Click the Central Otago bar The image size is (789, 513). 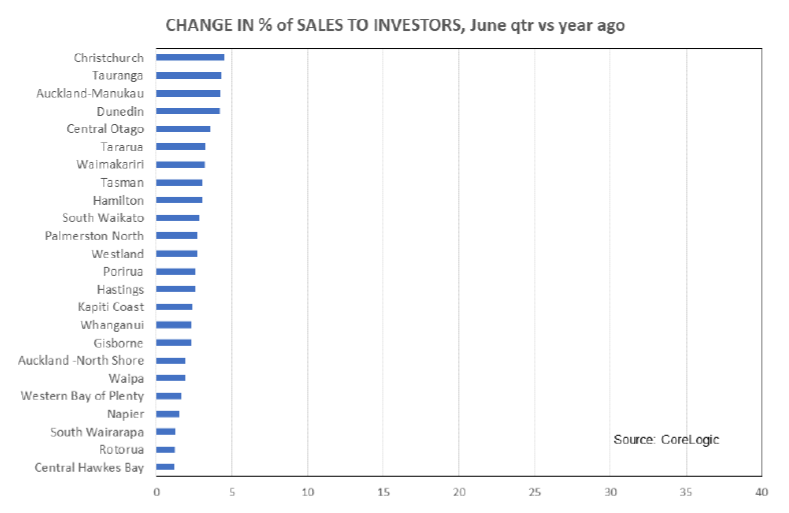click(x=183, y=129)
